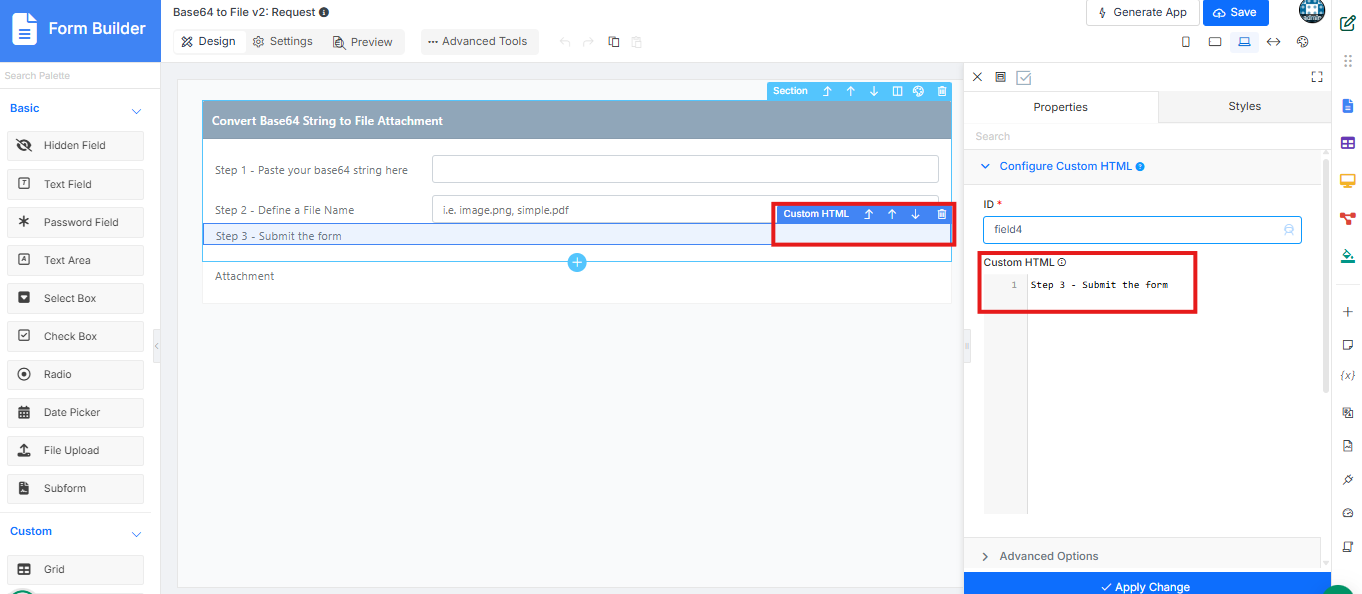Collapse the Basic palette category
This screenshot has height=594, width=1362.
coord(137,110)
